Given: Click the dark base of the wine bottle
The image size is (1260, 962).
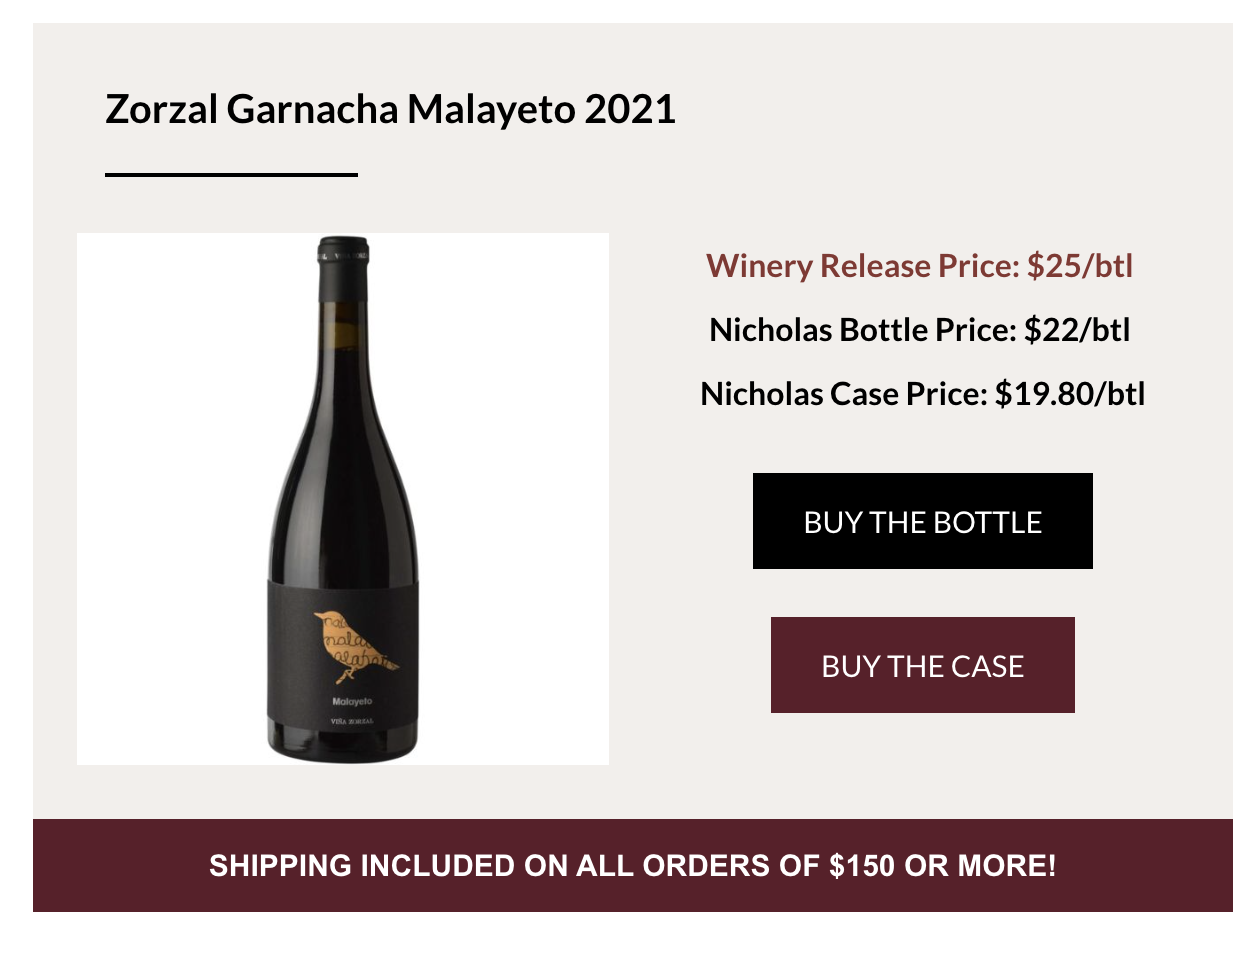Looking at the screenshot, I should [343, 745].
